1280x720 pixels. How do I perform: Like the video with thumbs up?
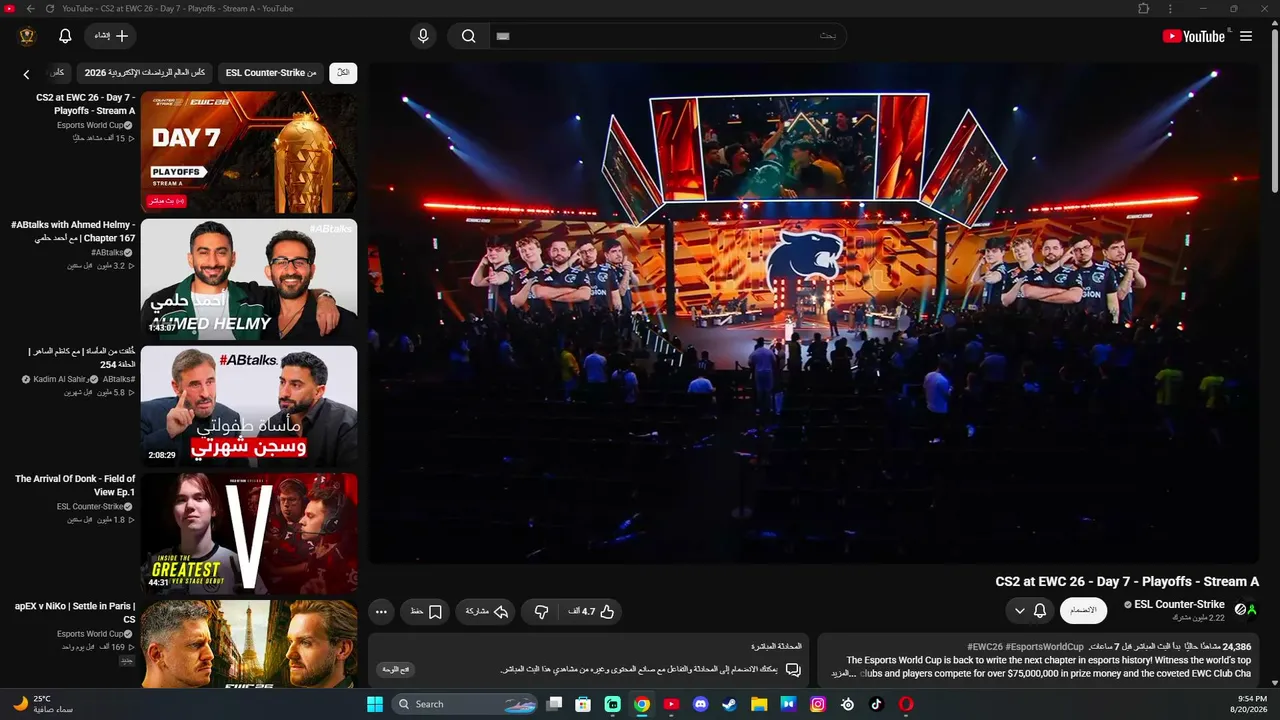[591, 611]
